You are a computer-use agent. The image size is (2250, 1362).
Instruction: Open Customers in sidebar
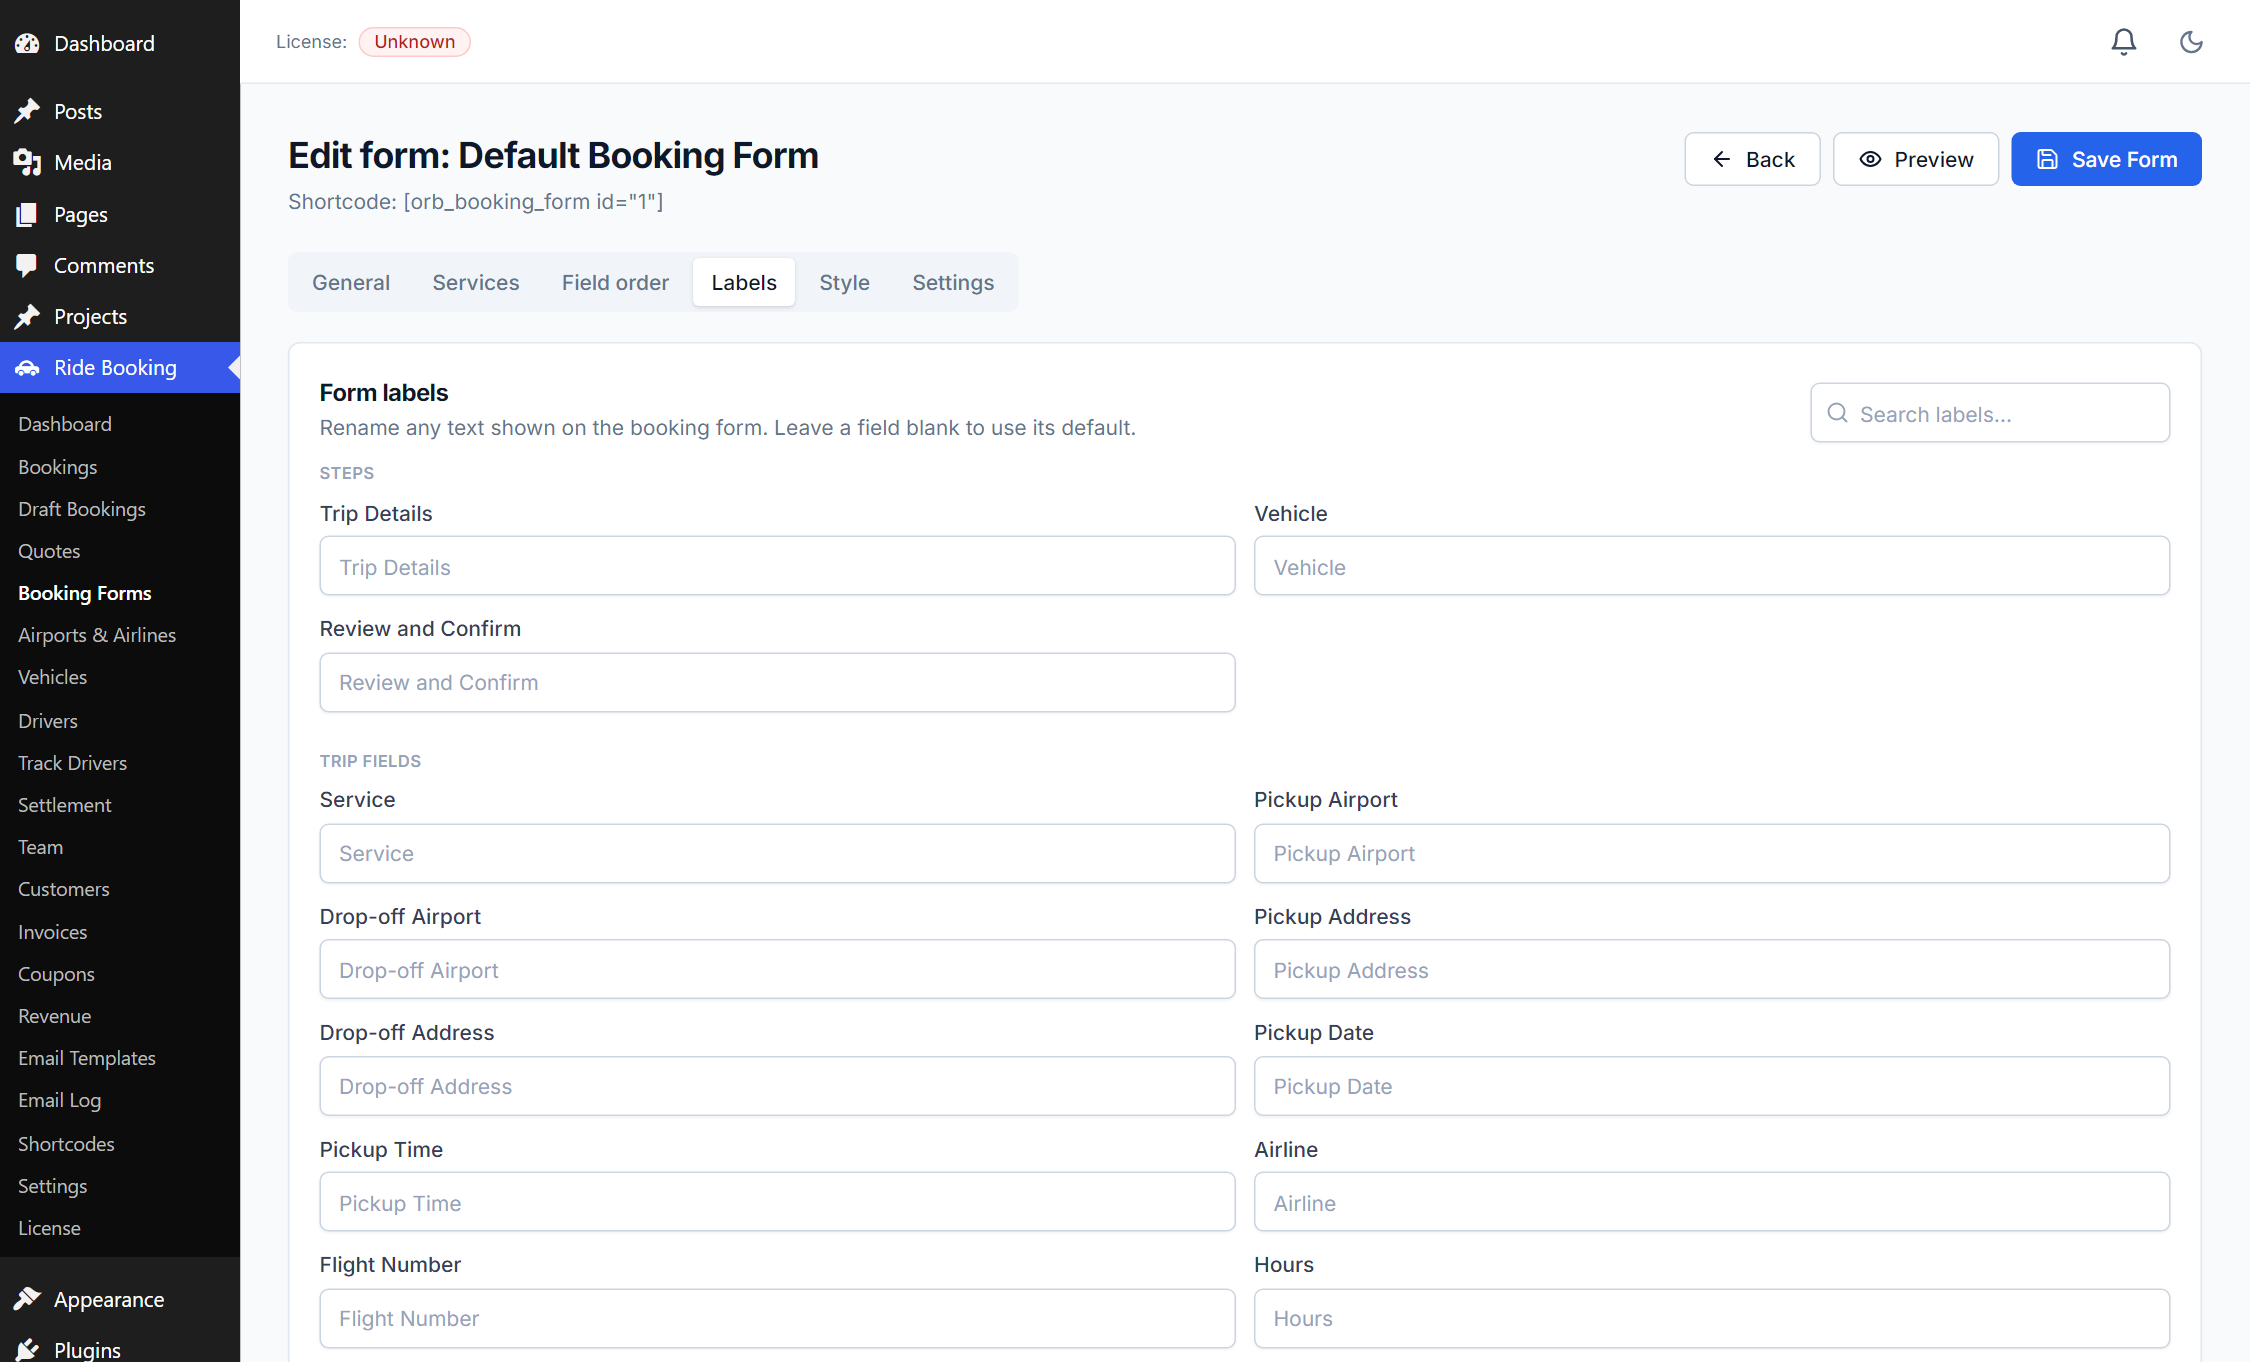[64, 889]
